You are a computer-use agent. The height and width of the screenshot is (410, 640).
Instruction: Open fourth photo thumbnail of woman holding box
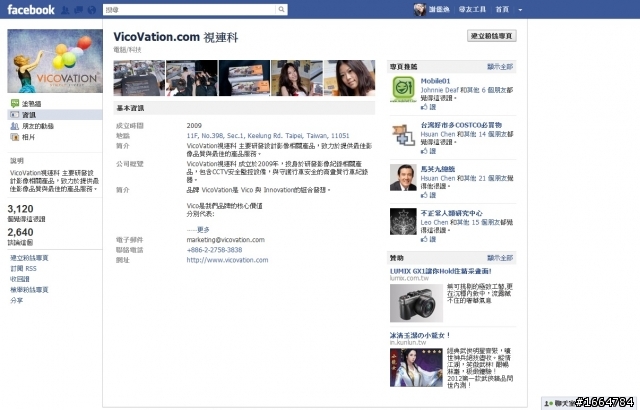pyautogui.click(x=297, y=78)
